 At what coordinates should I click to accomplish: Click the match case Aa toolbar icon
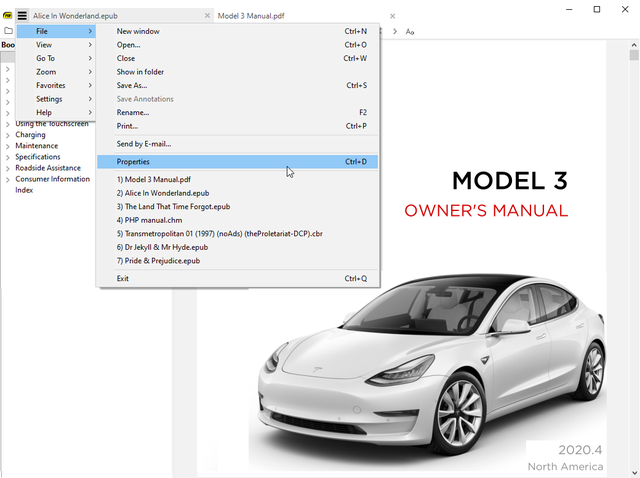[x=410, y=31]
